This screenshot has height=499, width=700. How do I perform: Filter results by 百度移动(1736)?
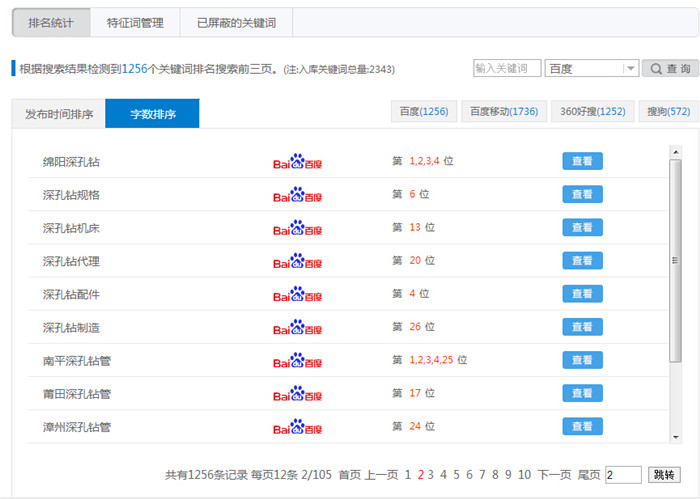(x=504, y=112)
